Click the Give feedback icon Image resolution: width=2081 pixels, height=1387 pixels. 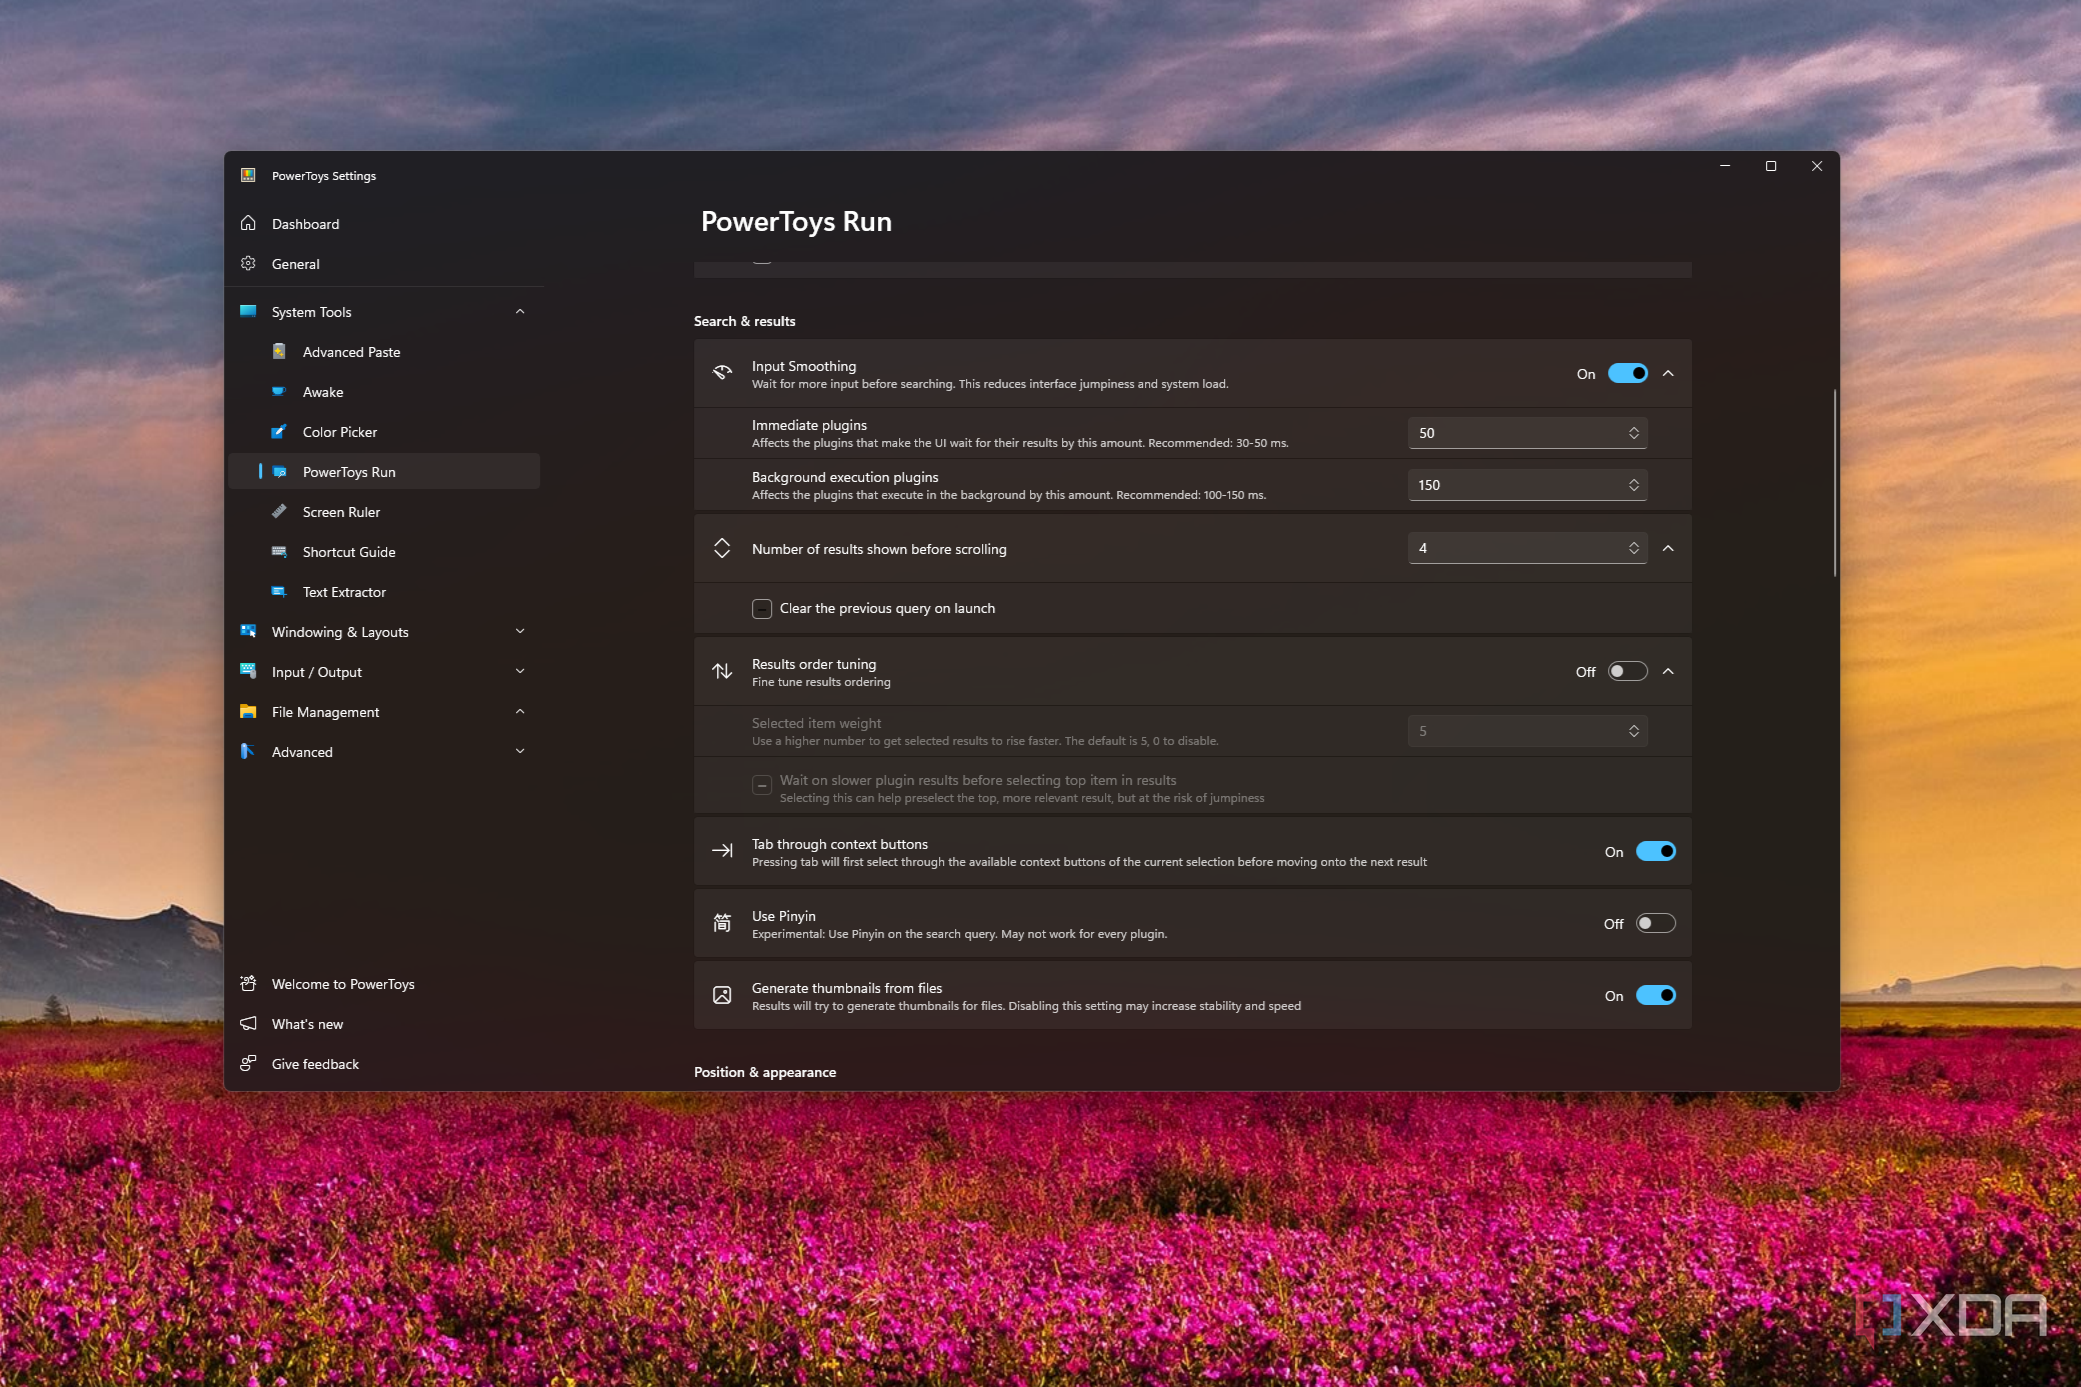click(248, 1063)
